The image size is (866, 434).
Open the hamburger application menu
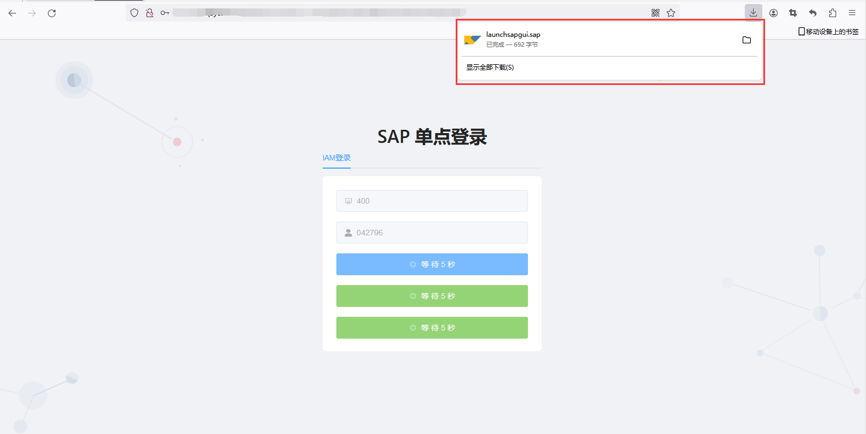(x=852, y=13)
